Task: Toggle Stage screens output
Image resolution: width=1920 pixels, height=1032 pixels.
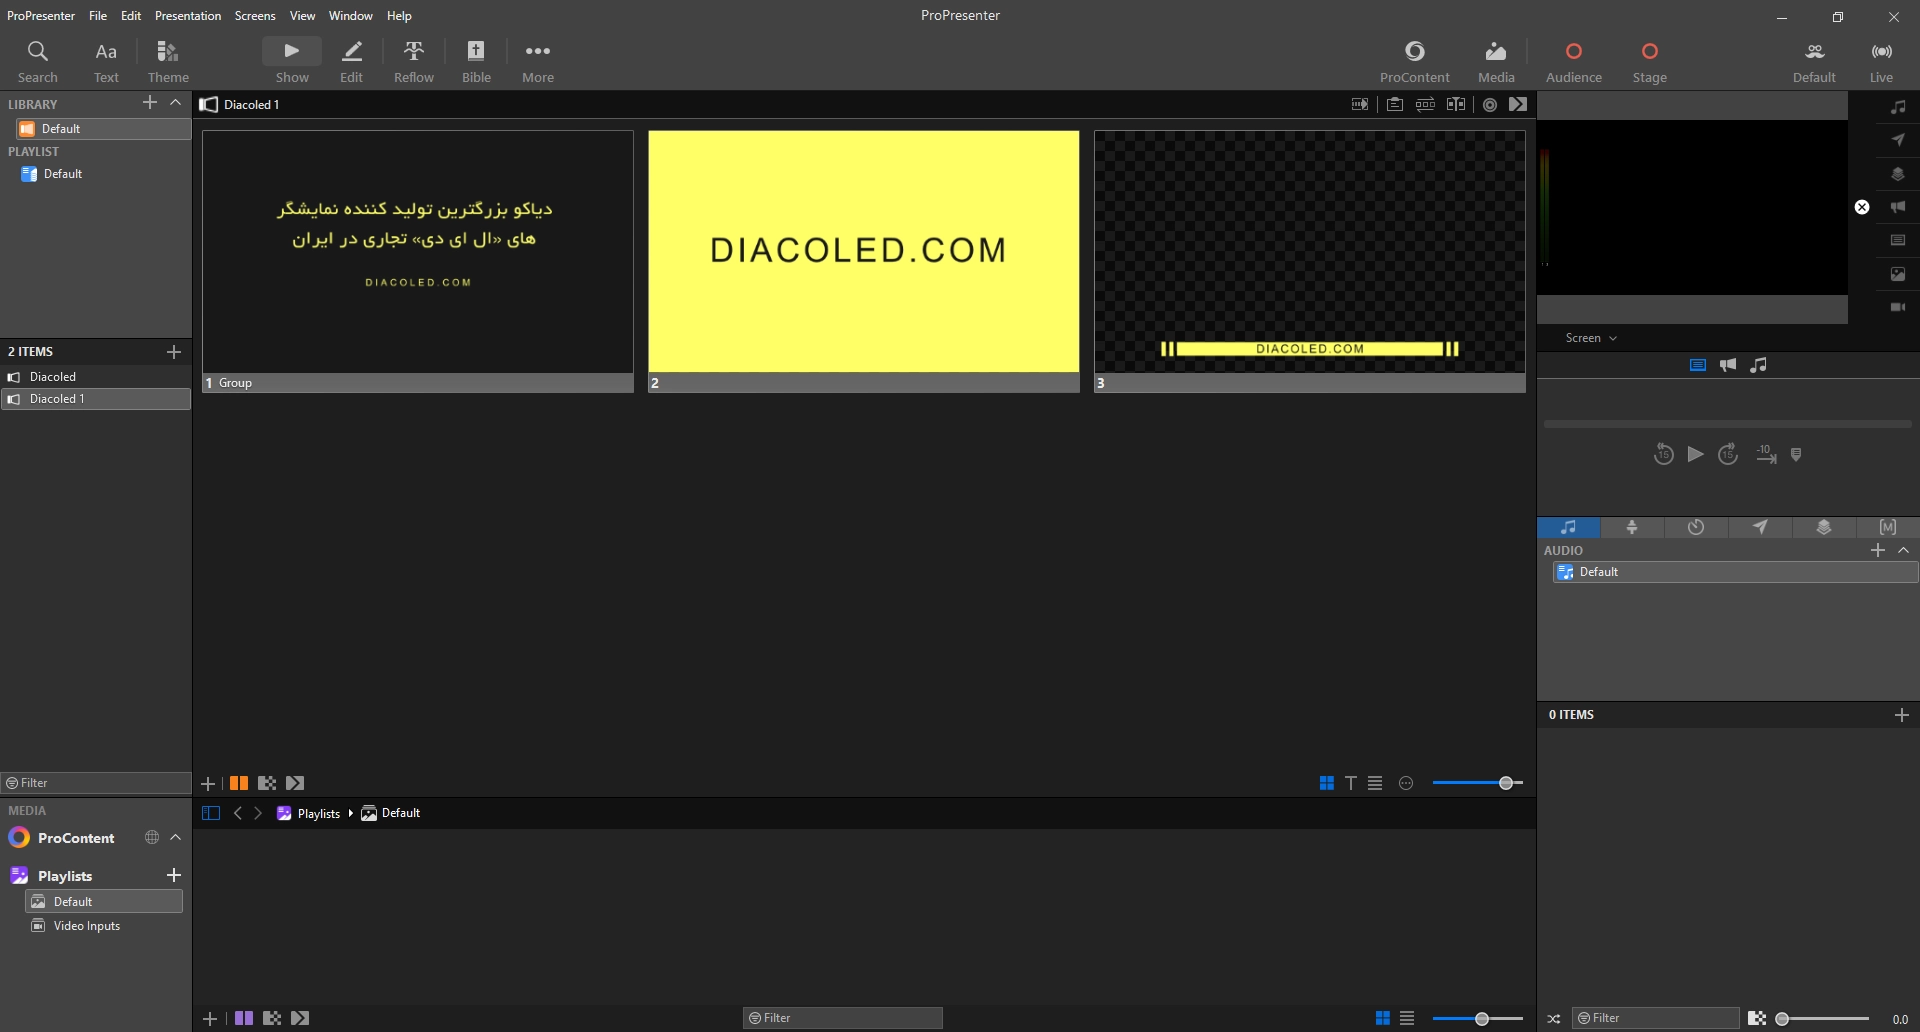Action: point(1649,62)
